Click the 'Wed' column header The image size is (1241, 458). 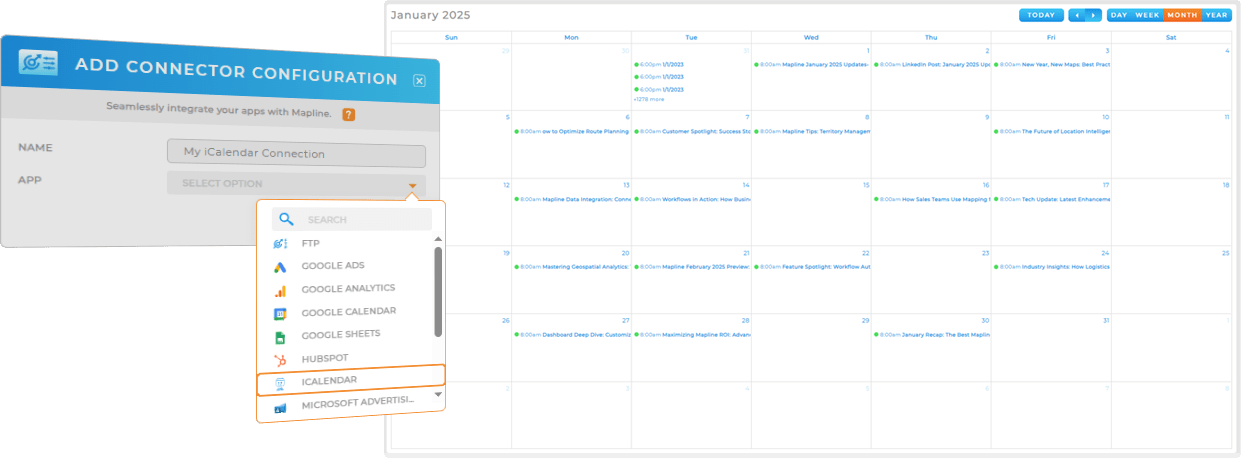(811, 37)
